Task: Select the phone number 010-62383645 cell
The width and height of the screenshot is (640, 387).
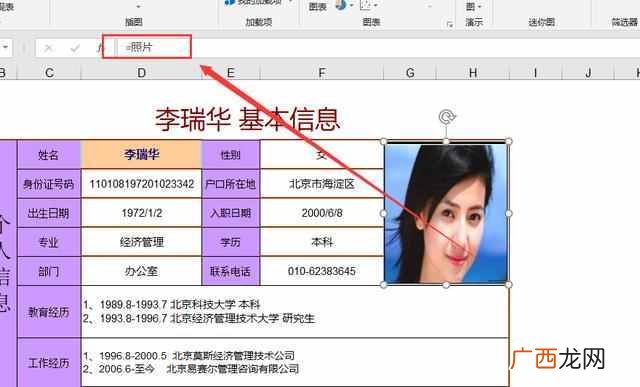Action: (322, 271)
